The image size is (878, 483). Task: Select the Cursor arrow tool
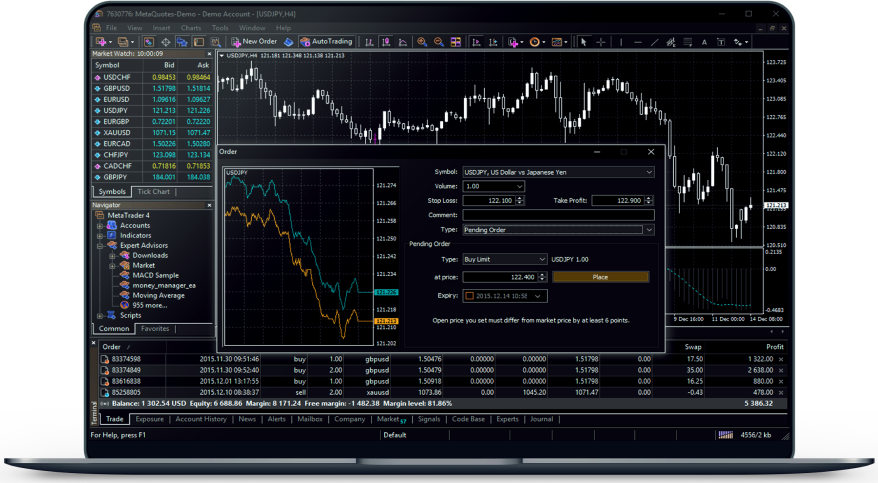[583, 42]
